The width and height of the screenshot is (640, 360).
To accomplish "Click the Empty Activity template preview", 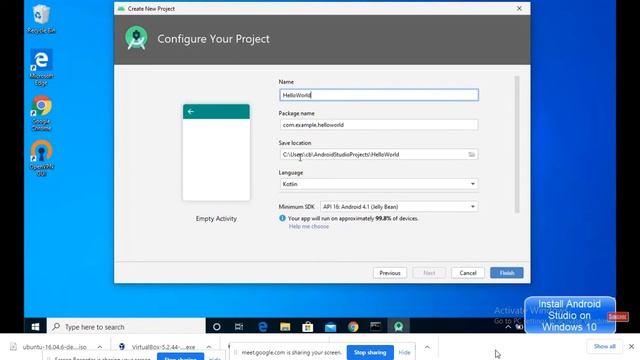I will point(216,152).
